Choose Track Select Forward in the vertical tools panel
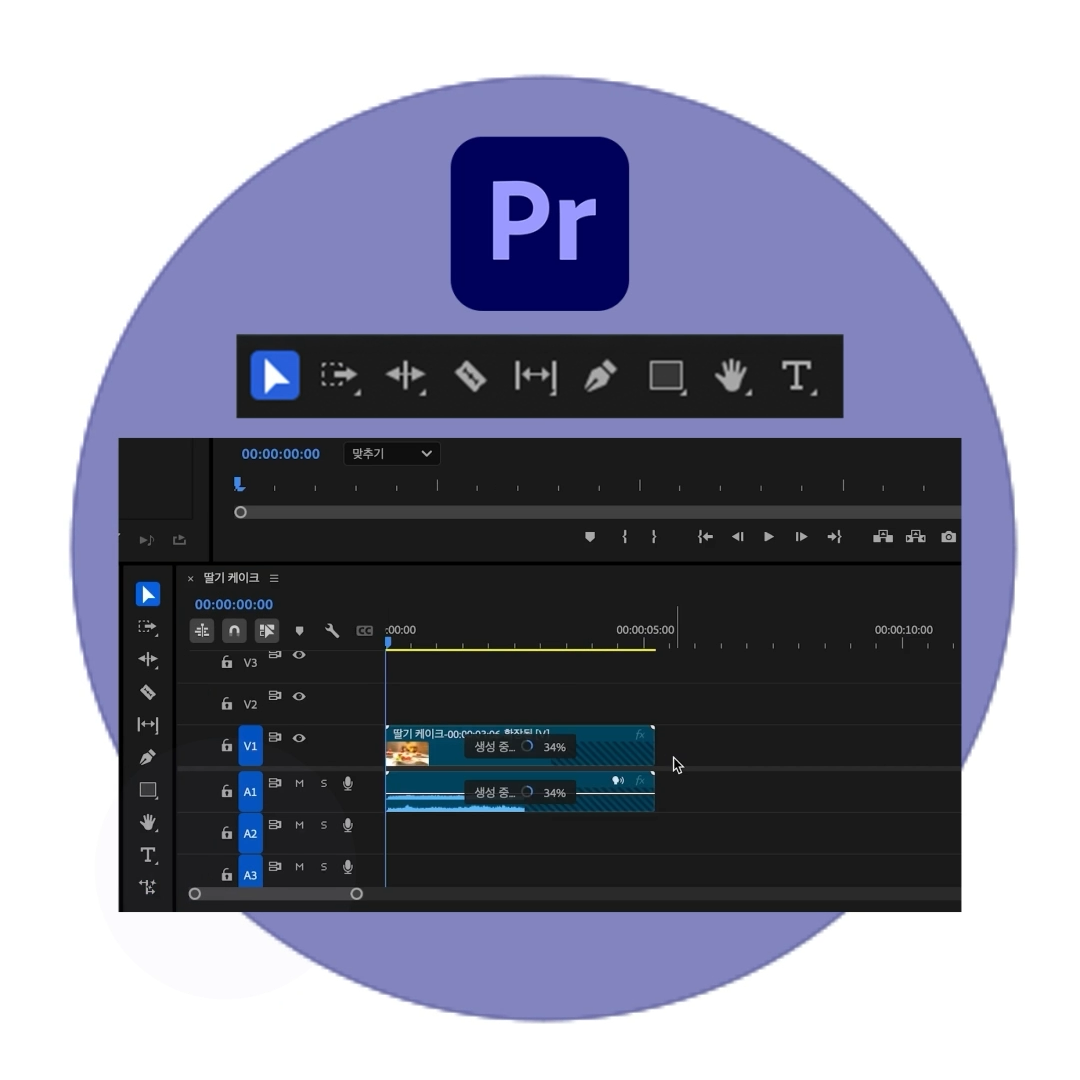Screen dimensions: 1080x1080 (x=147, y=627)
